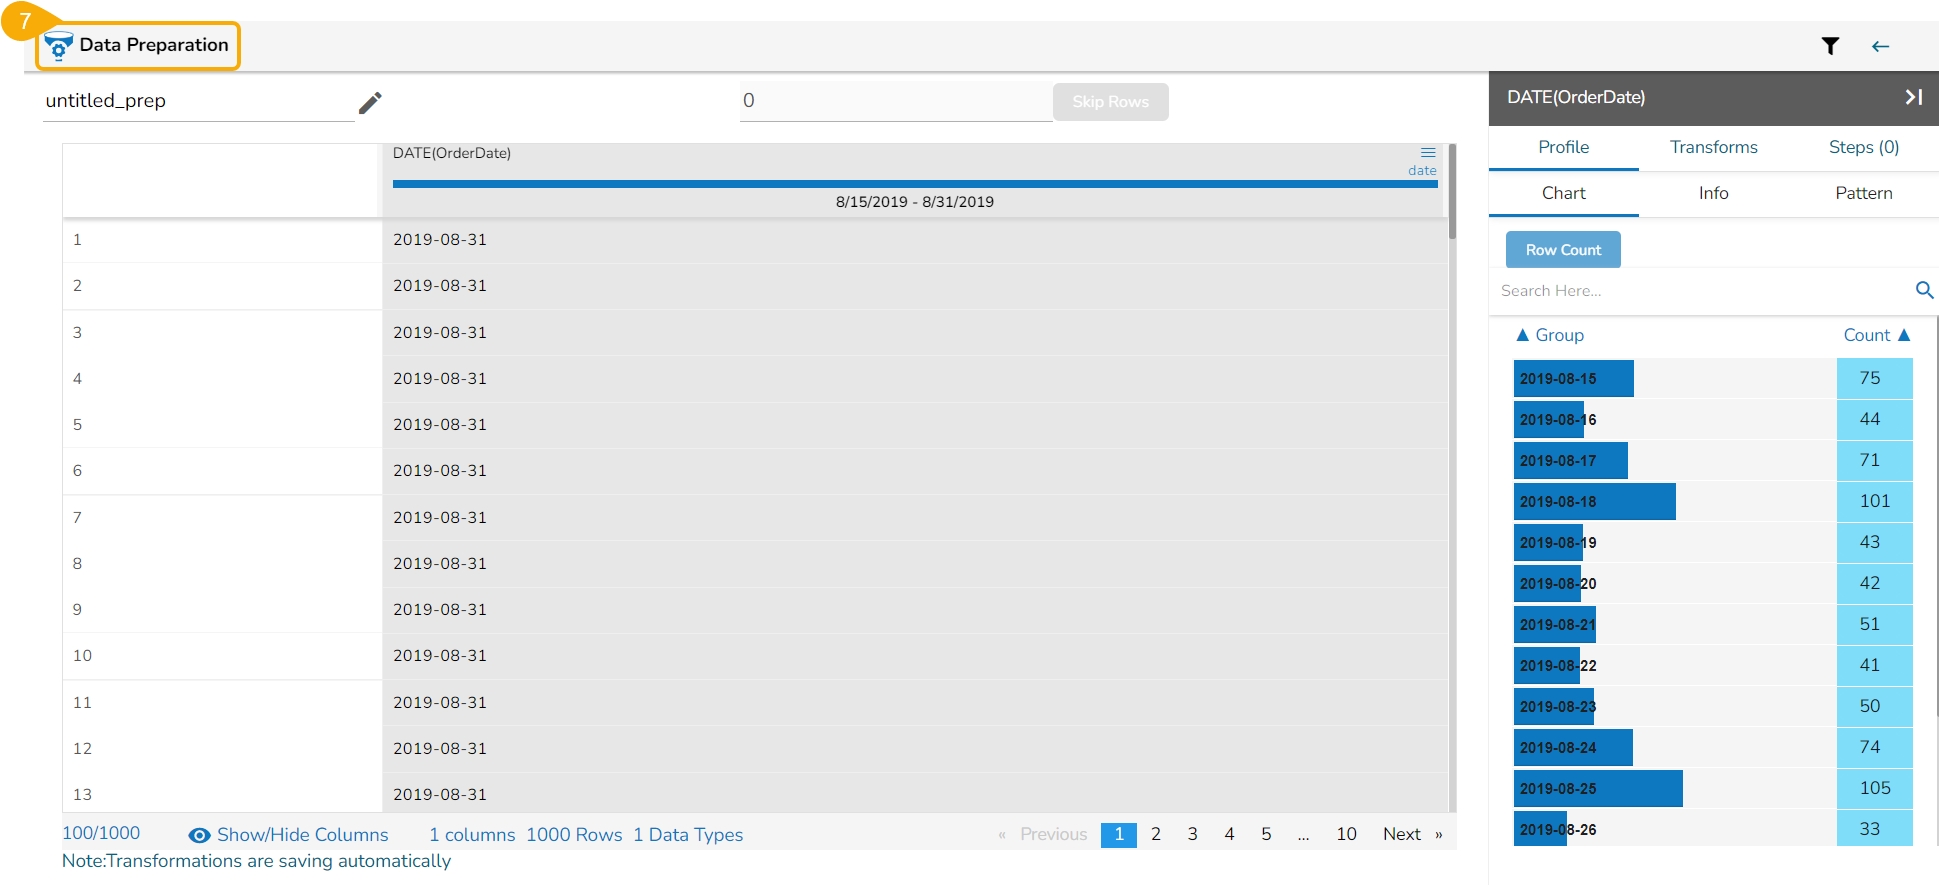Click row number 13

click(82, 795)
